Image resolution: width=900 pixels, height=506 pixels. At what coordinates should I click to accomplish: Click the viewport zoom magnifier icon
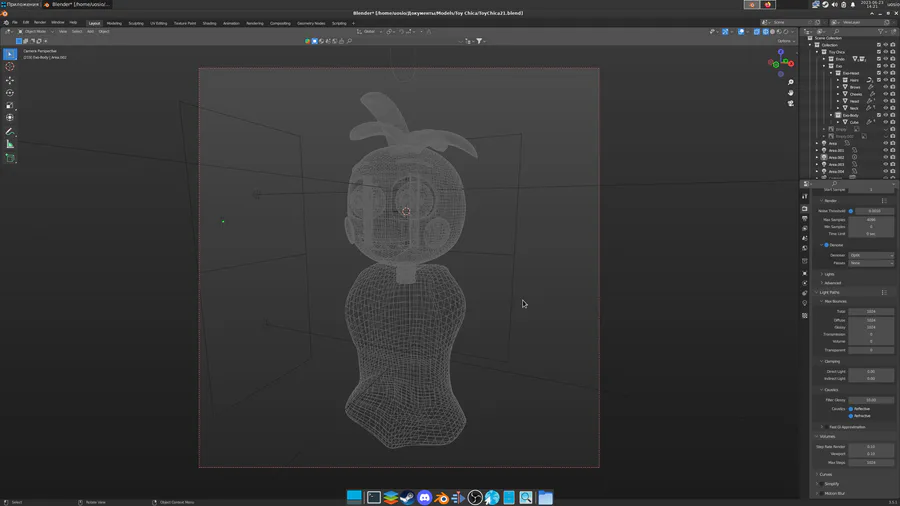[x=790, y=83]
